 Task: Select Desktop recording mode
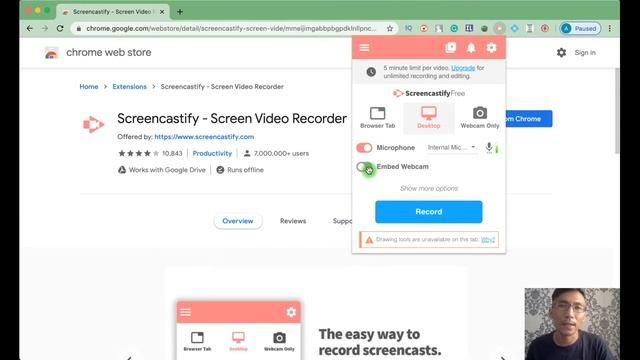pyautogui.click(x=429, y=118)
